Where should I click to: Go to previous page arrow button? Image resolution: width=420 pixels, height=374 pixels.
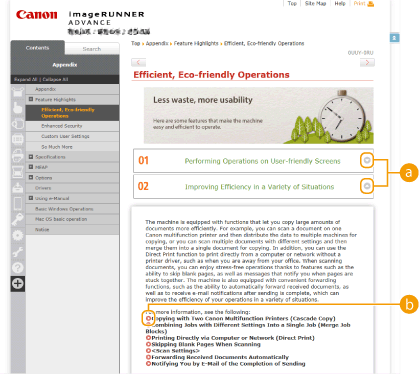138,62
